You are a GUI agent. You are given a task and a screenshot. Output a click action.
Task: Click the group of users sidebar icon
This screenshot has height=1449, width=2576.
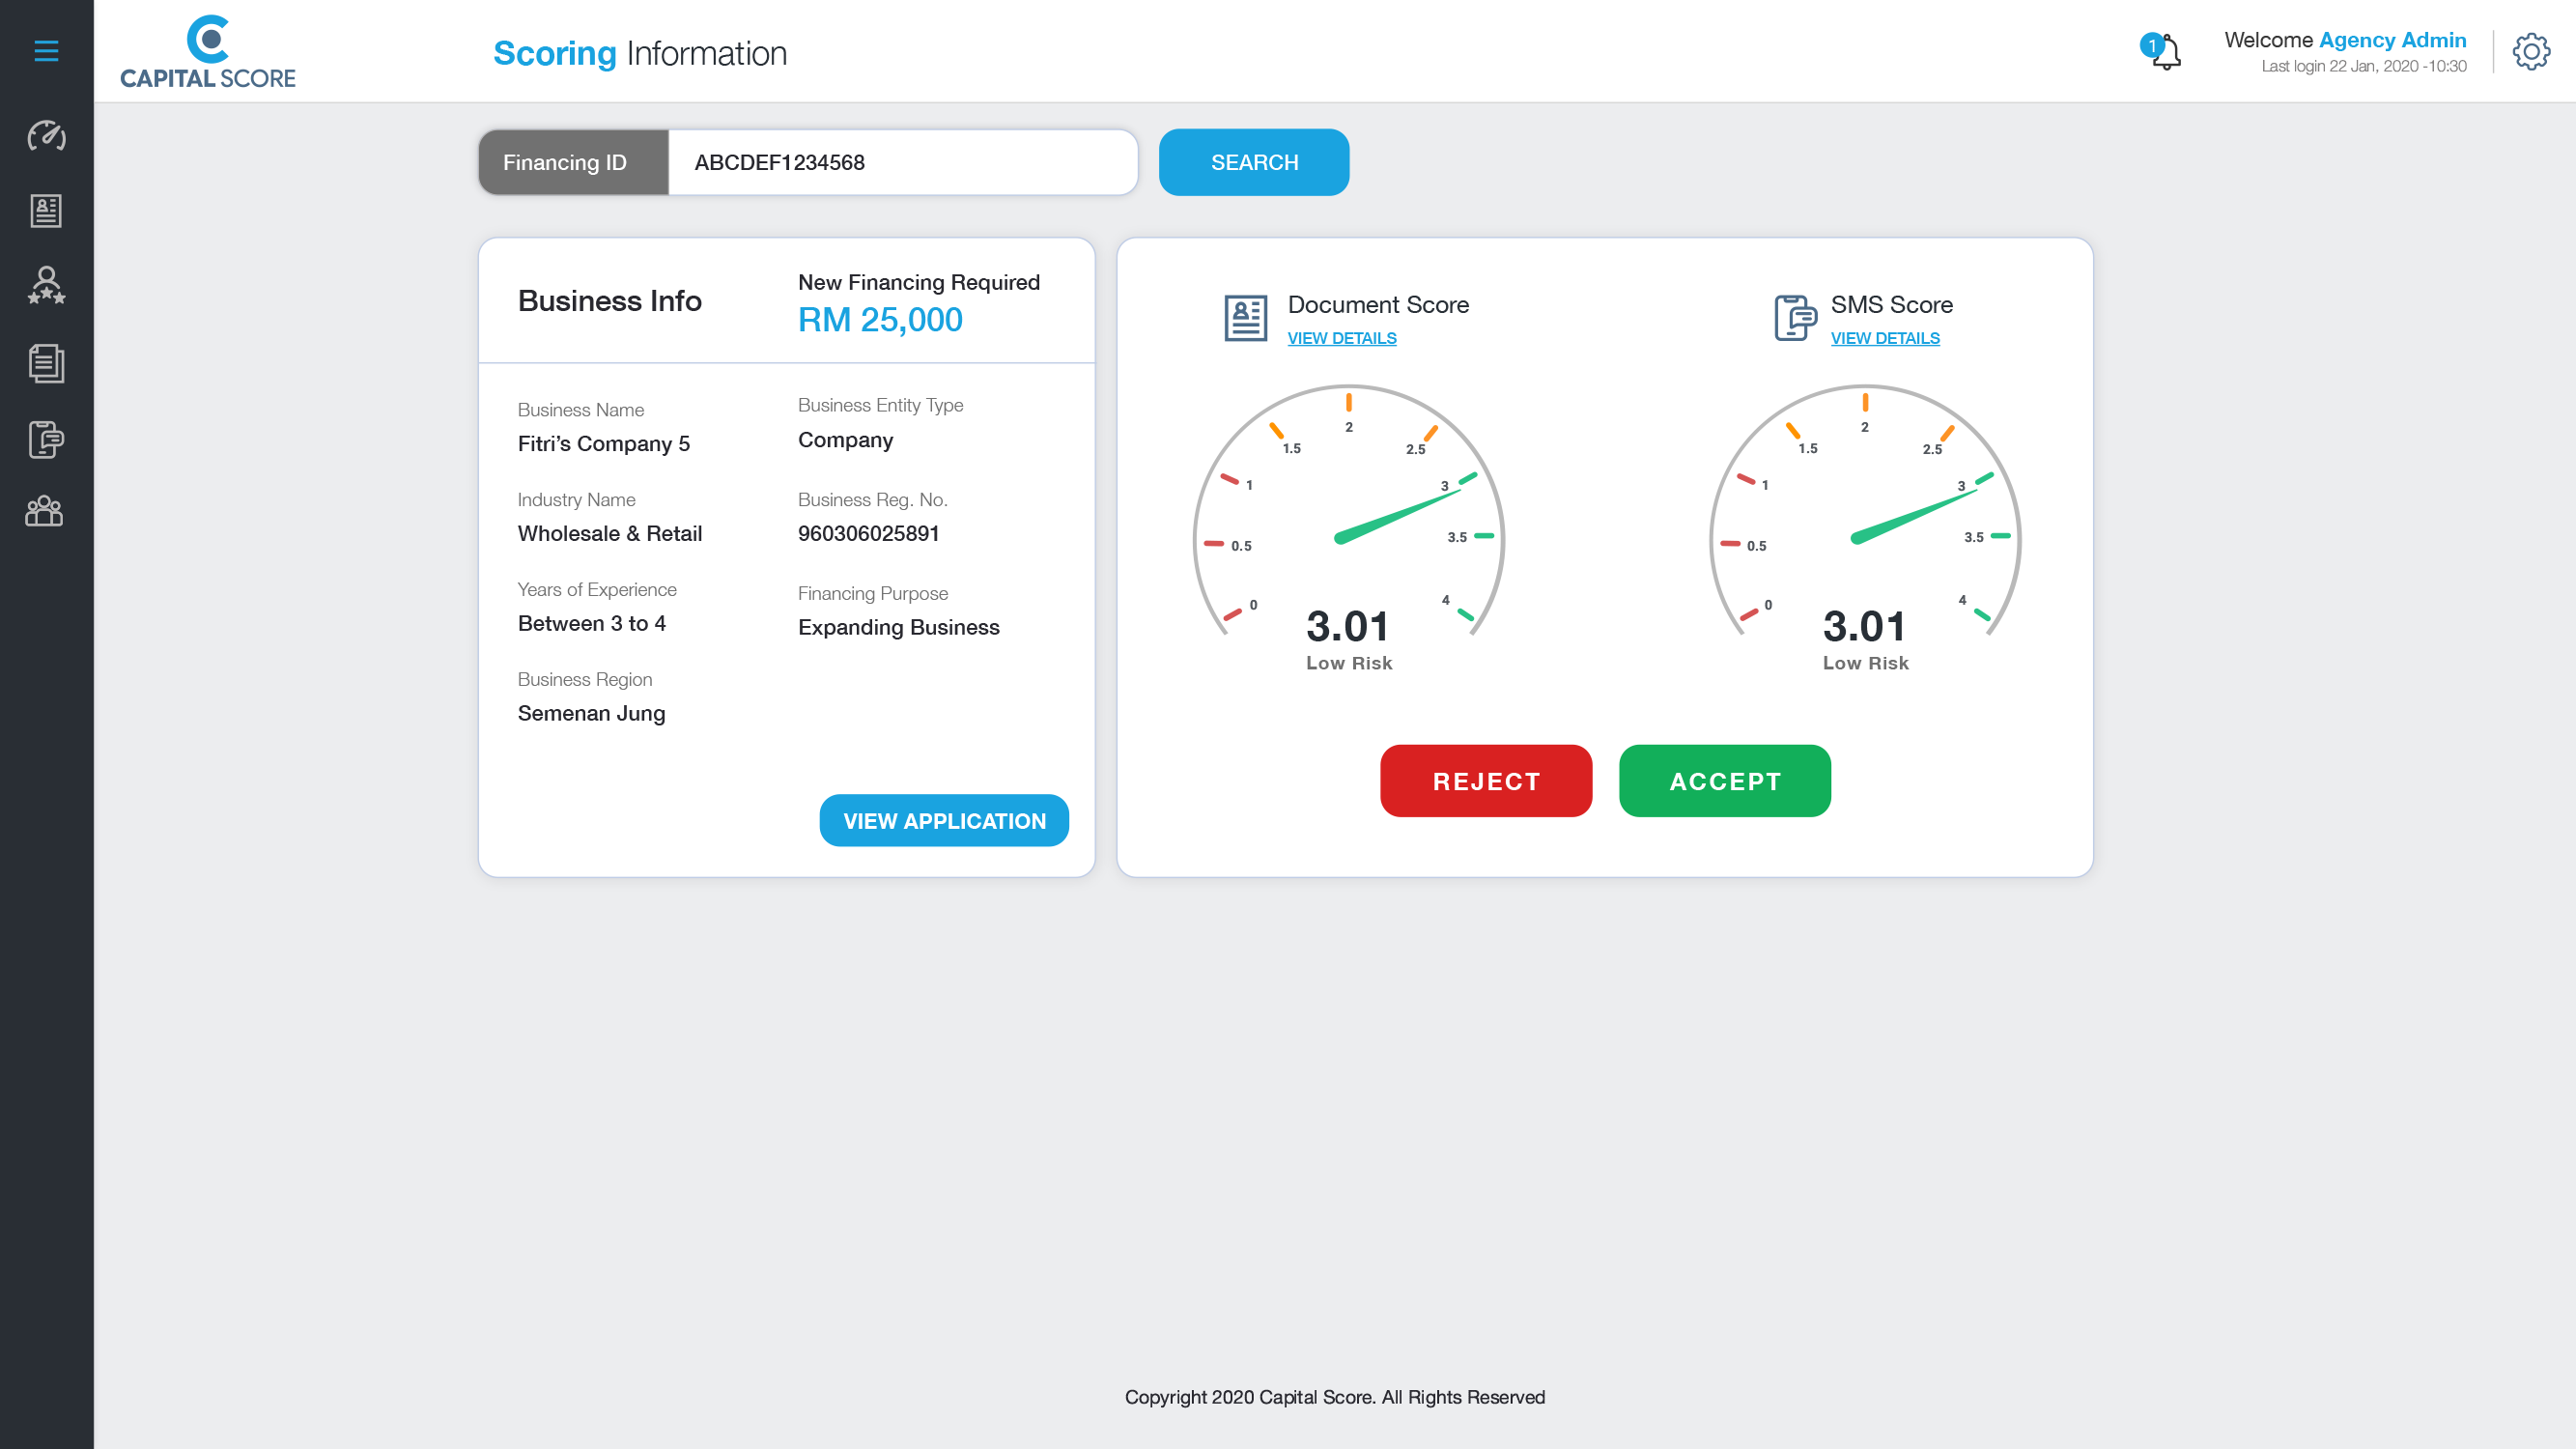click(44, 511)
